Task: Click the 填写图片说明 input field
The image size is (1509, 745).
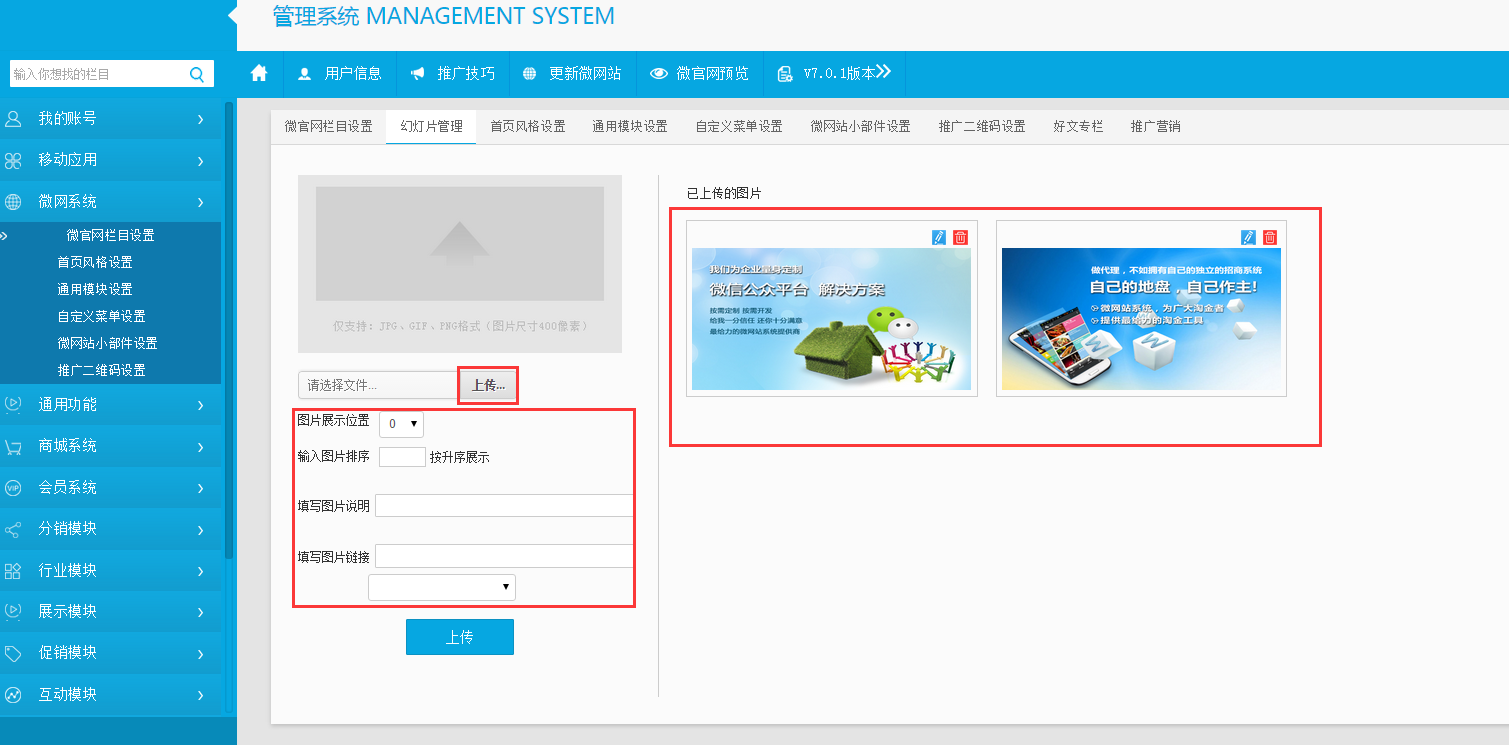Action: tap(504, 506)
